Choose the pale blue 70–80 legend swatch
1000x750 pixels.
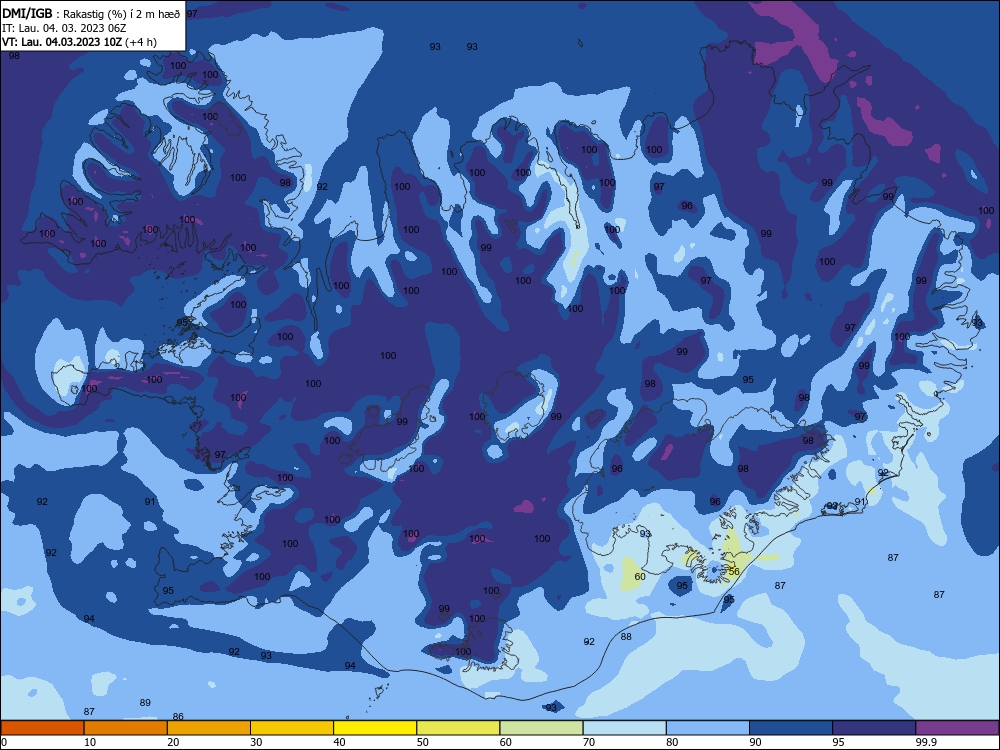624,728
